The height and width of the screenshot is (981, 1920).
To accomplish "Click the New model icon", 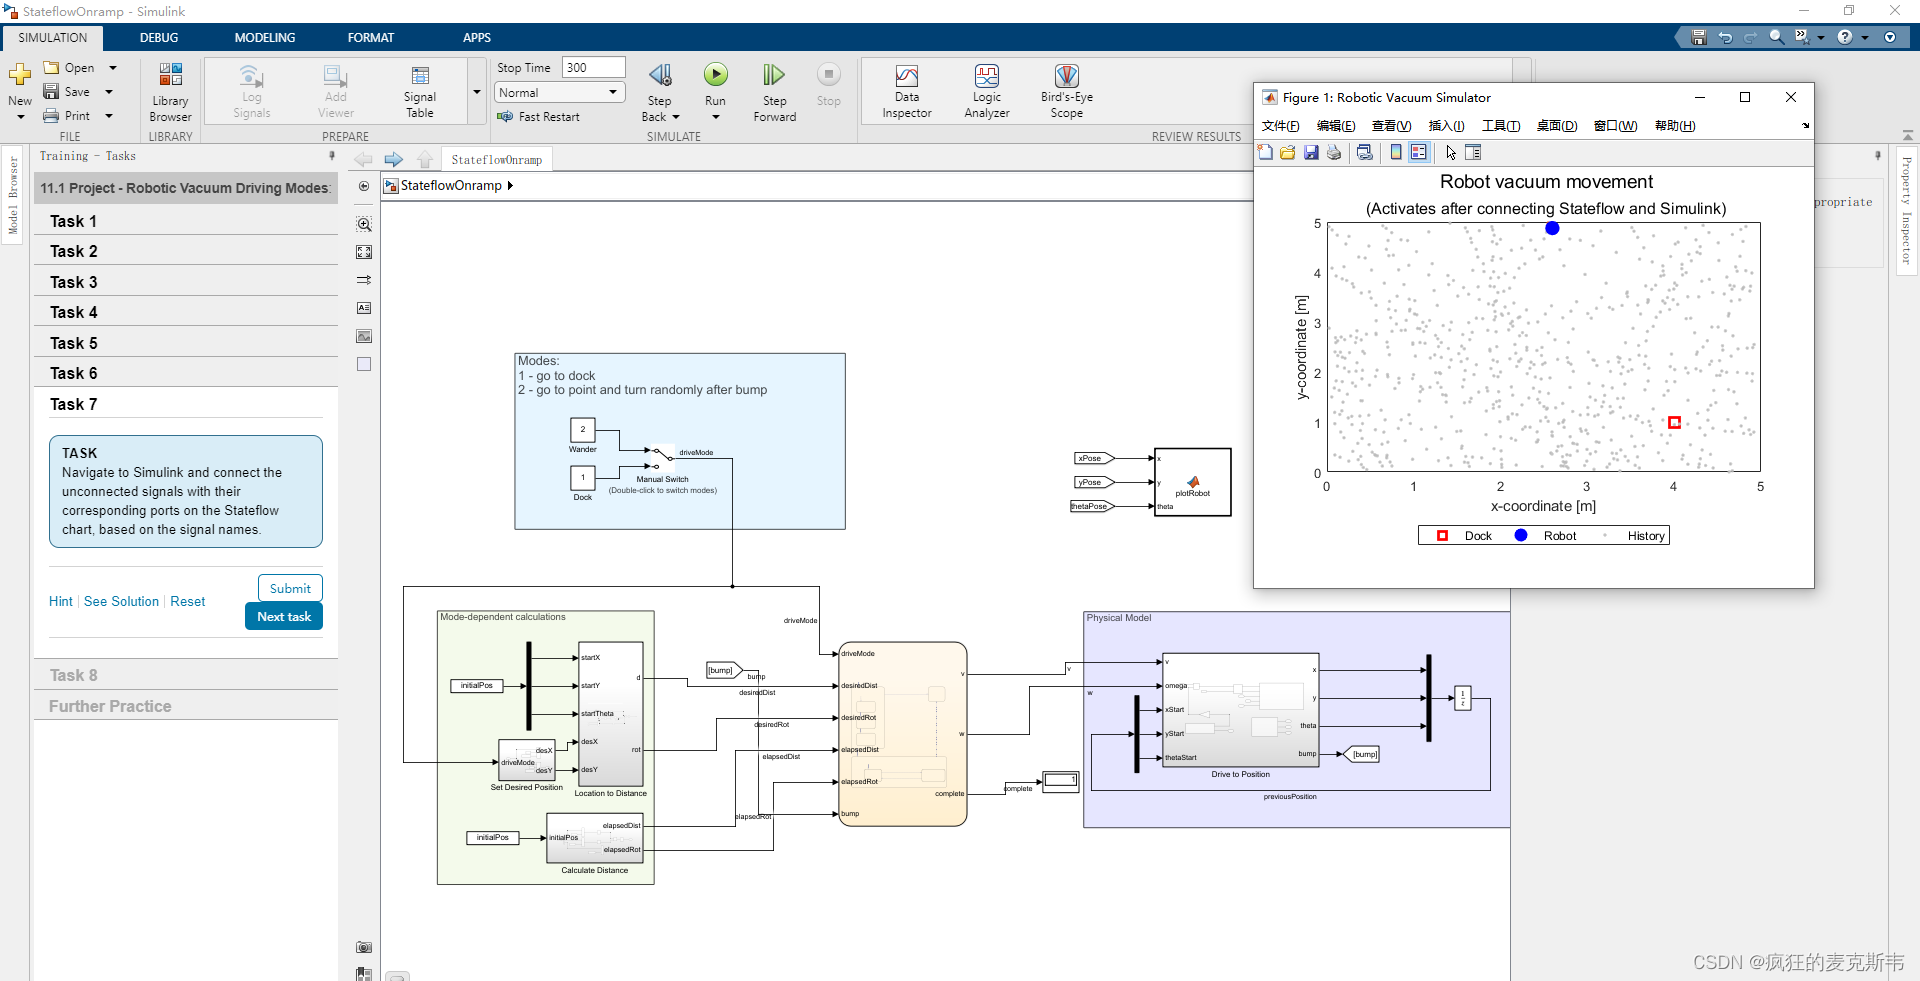I will (20, 75).
